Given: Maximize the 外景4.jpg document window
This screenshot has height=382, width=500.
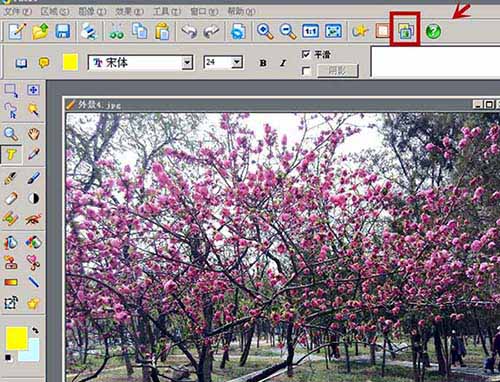Looking at the screenshot, I should pyautogui.click(x=489, y=104).
